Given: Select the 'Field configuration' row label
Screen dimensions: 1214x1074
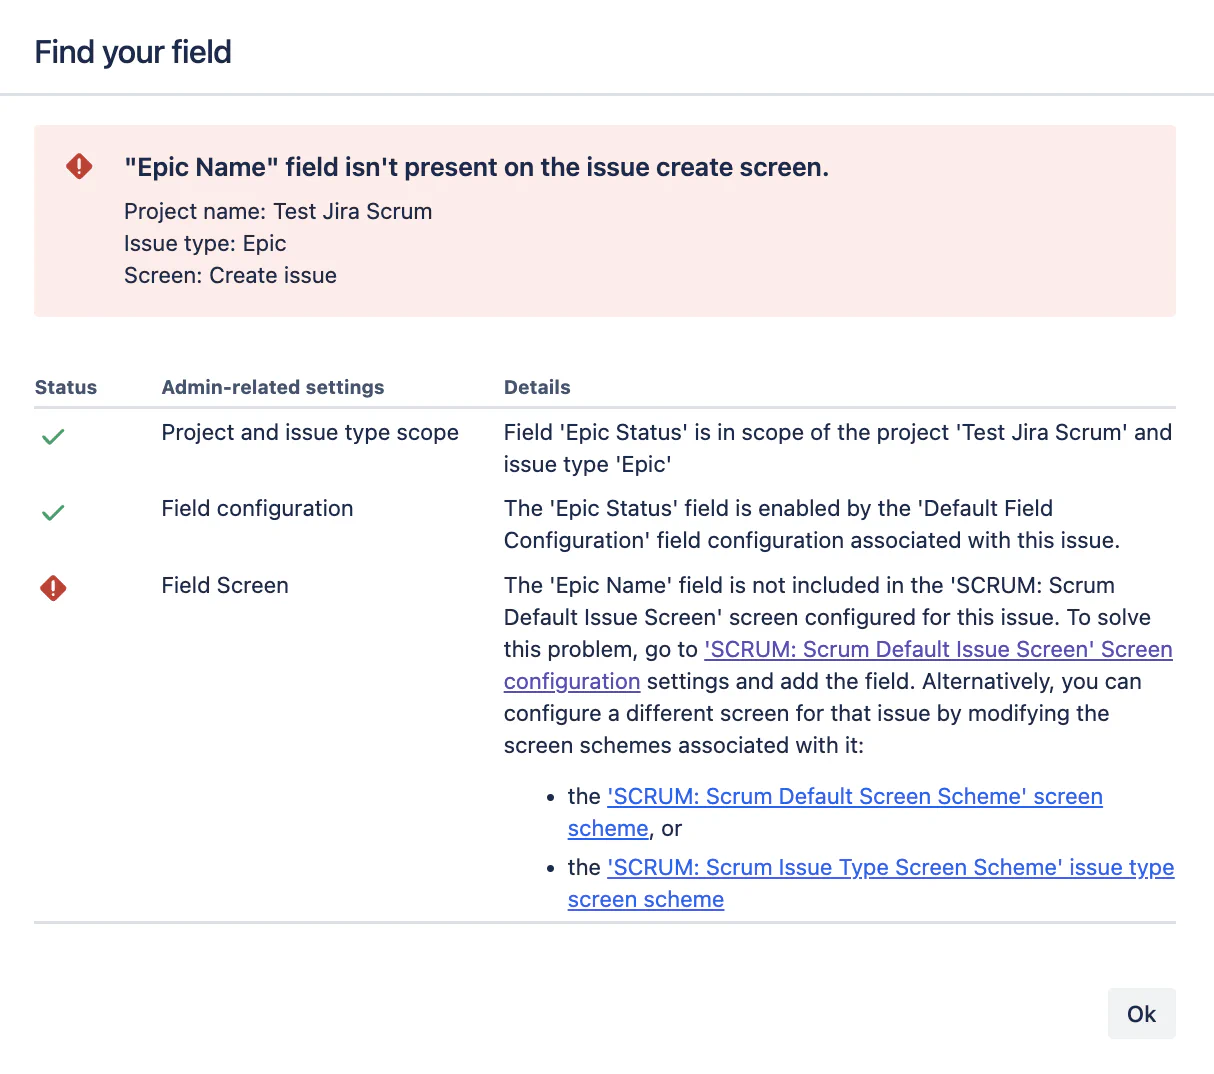Looking at the screenshot, I should [x=257, y=508].
